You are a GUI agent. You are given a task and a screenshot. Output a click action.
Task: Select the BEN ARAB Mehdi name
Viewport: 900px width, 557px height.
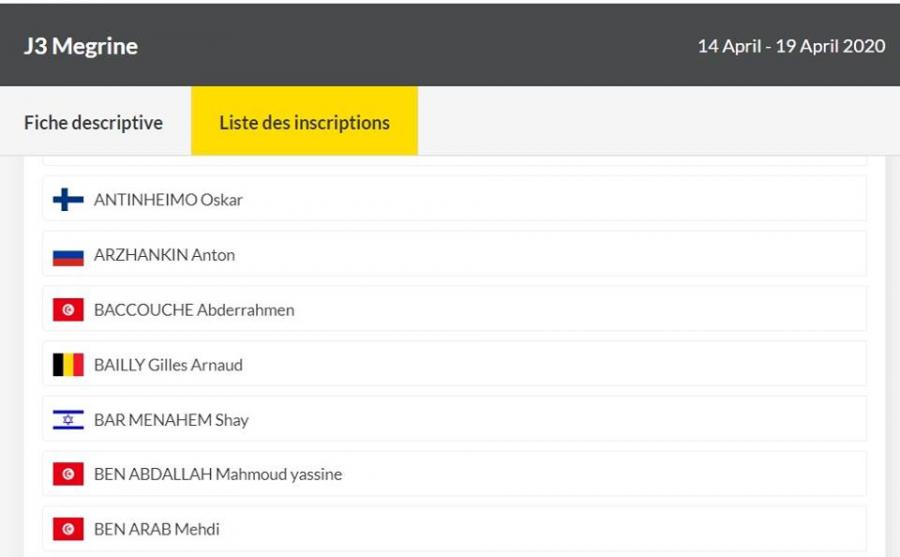[156, 529]
